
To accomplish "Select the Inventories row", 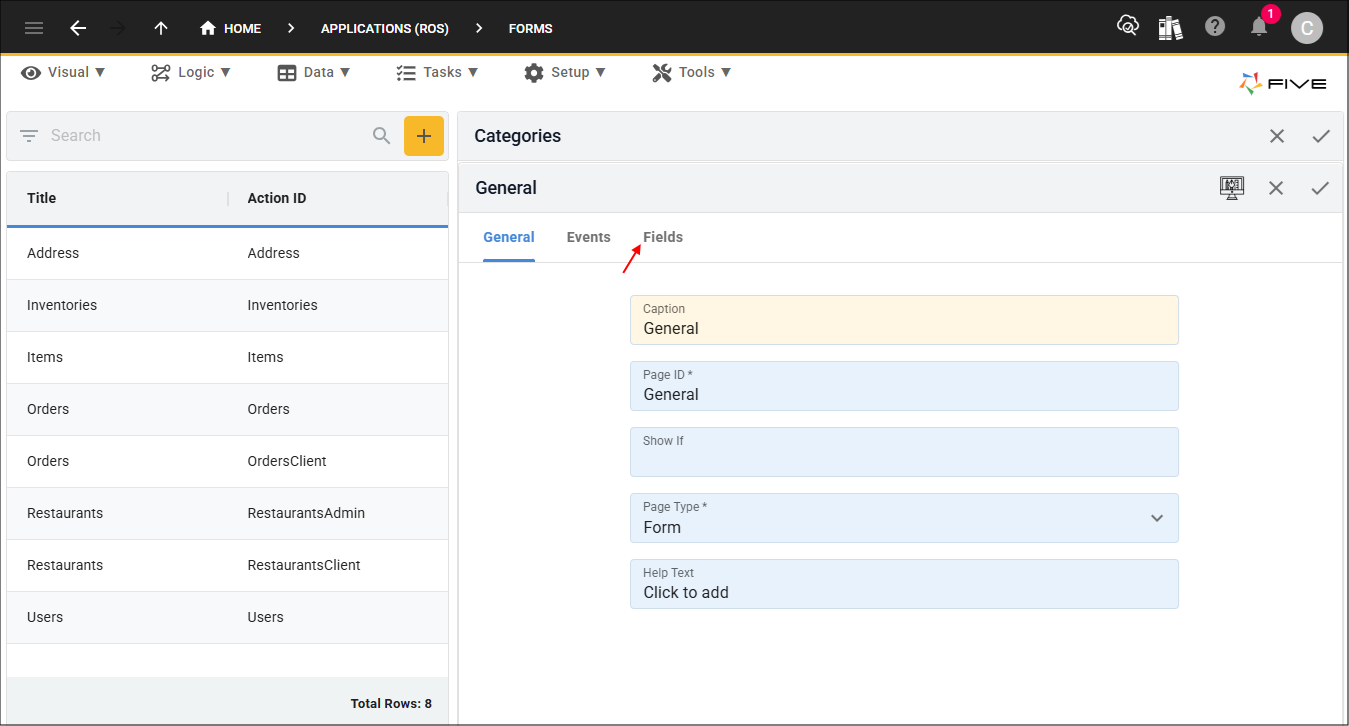I will (x=227, y=305).
